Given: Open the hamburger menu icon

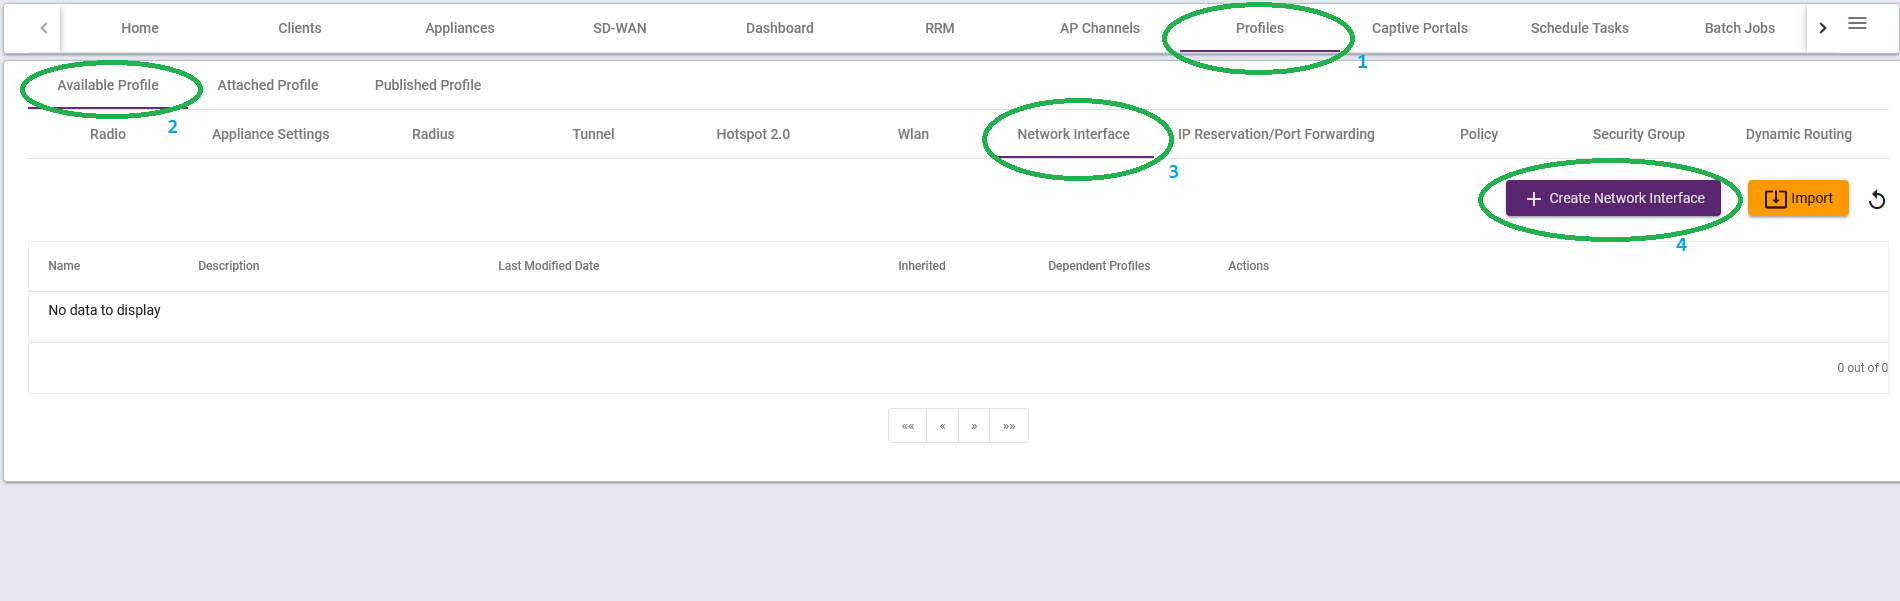Looking at the screenshot, I should [x=1857, y=23].
